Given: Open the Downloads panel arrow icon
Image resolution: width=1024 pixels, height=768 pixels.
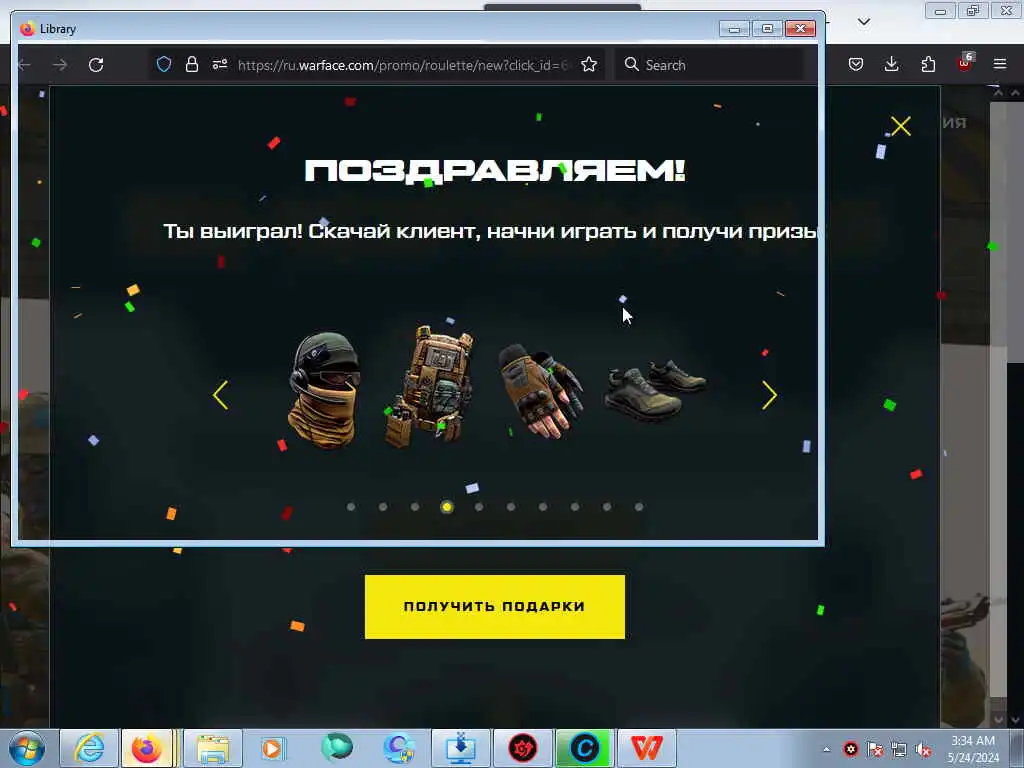Looking at the screenshot, I should pyautogui.click(x=891, y=64).
